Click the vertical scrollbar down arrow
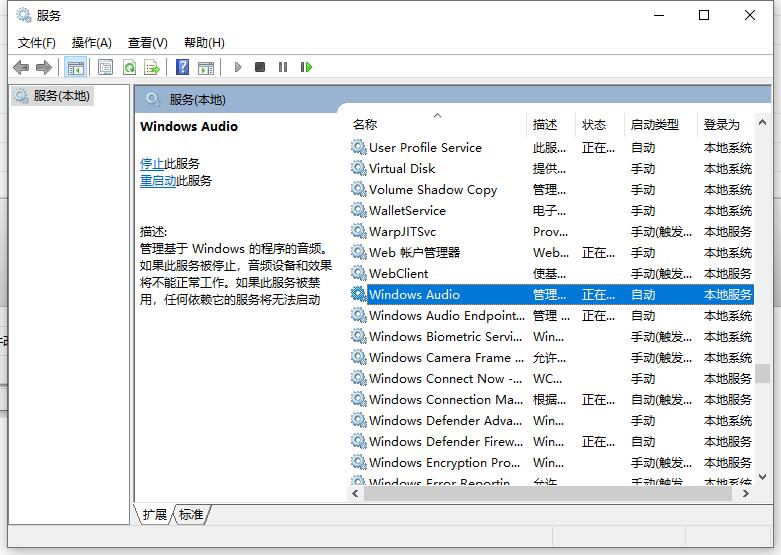Image resolution: width=781 pixels, height=555 pixels. 762,477
